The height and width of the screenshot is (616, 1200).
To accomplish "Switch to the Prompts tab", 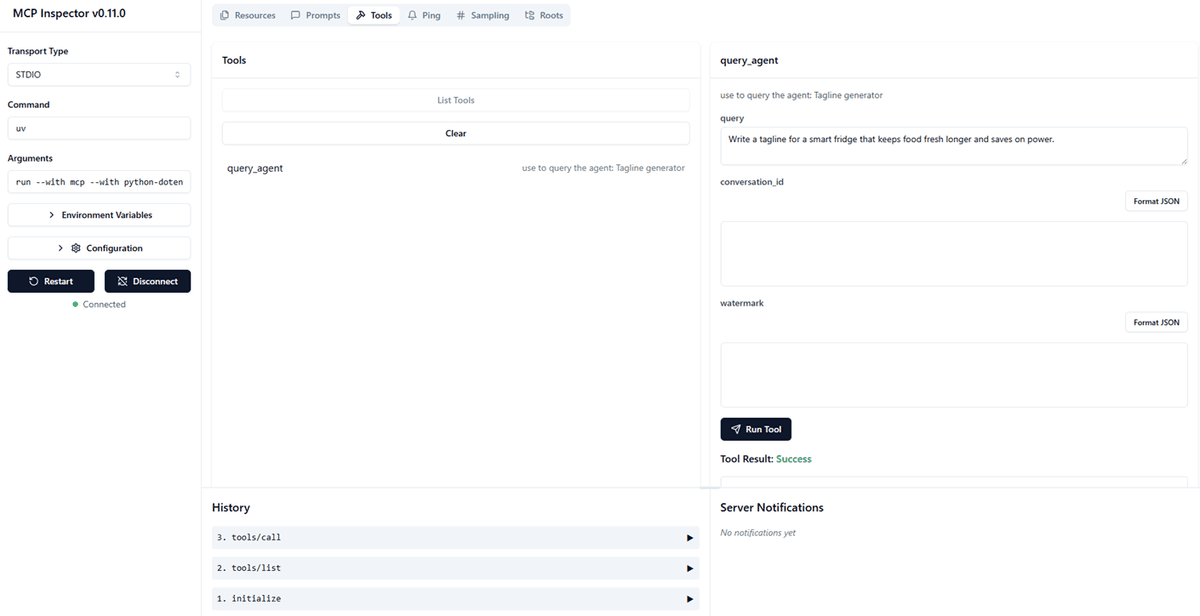I will pos(315,16).
